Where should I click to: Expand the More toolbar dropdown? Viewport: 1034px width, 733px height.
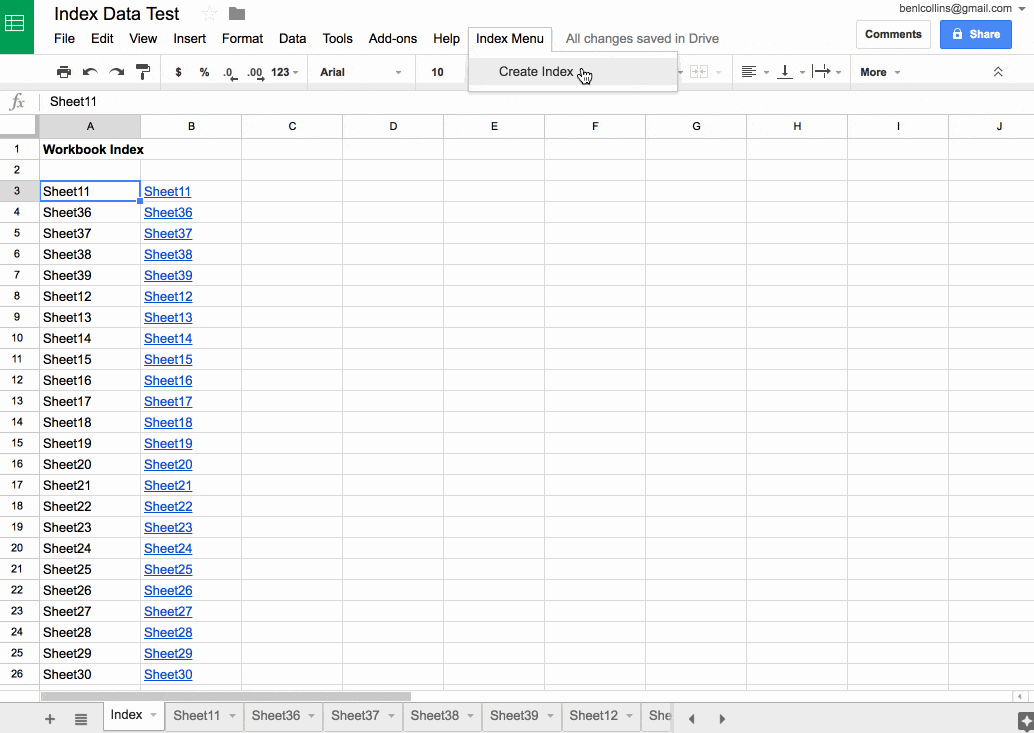click(880, 73)
